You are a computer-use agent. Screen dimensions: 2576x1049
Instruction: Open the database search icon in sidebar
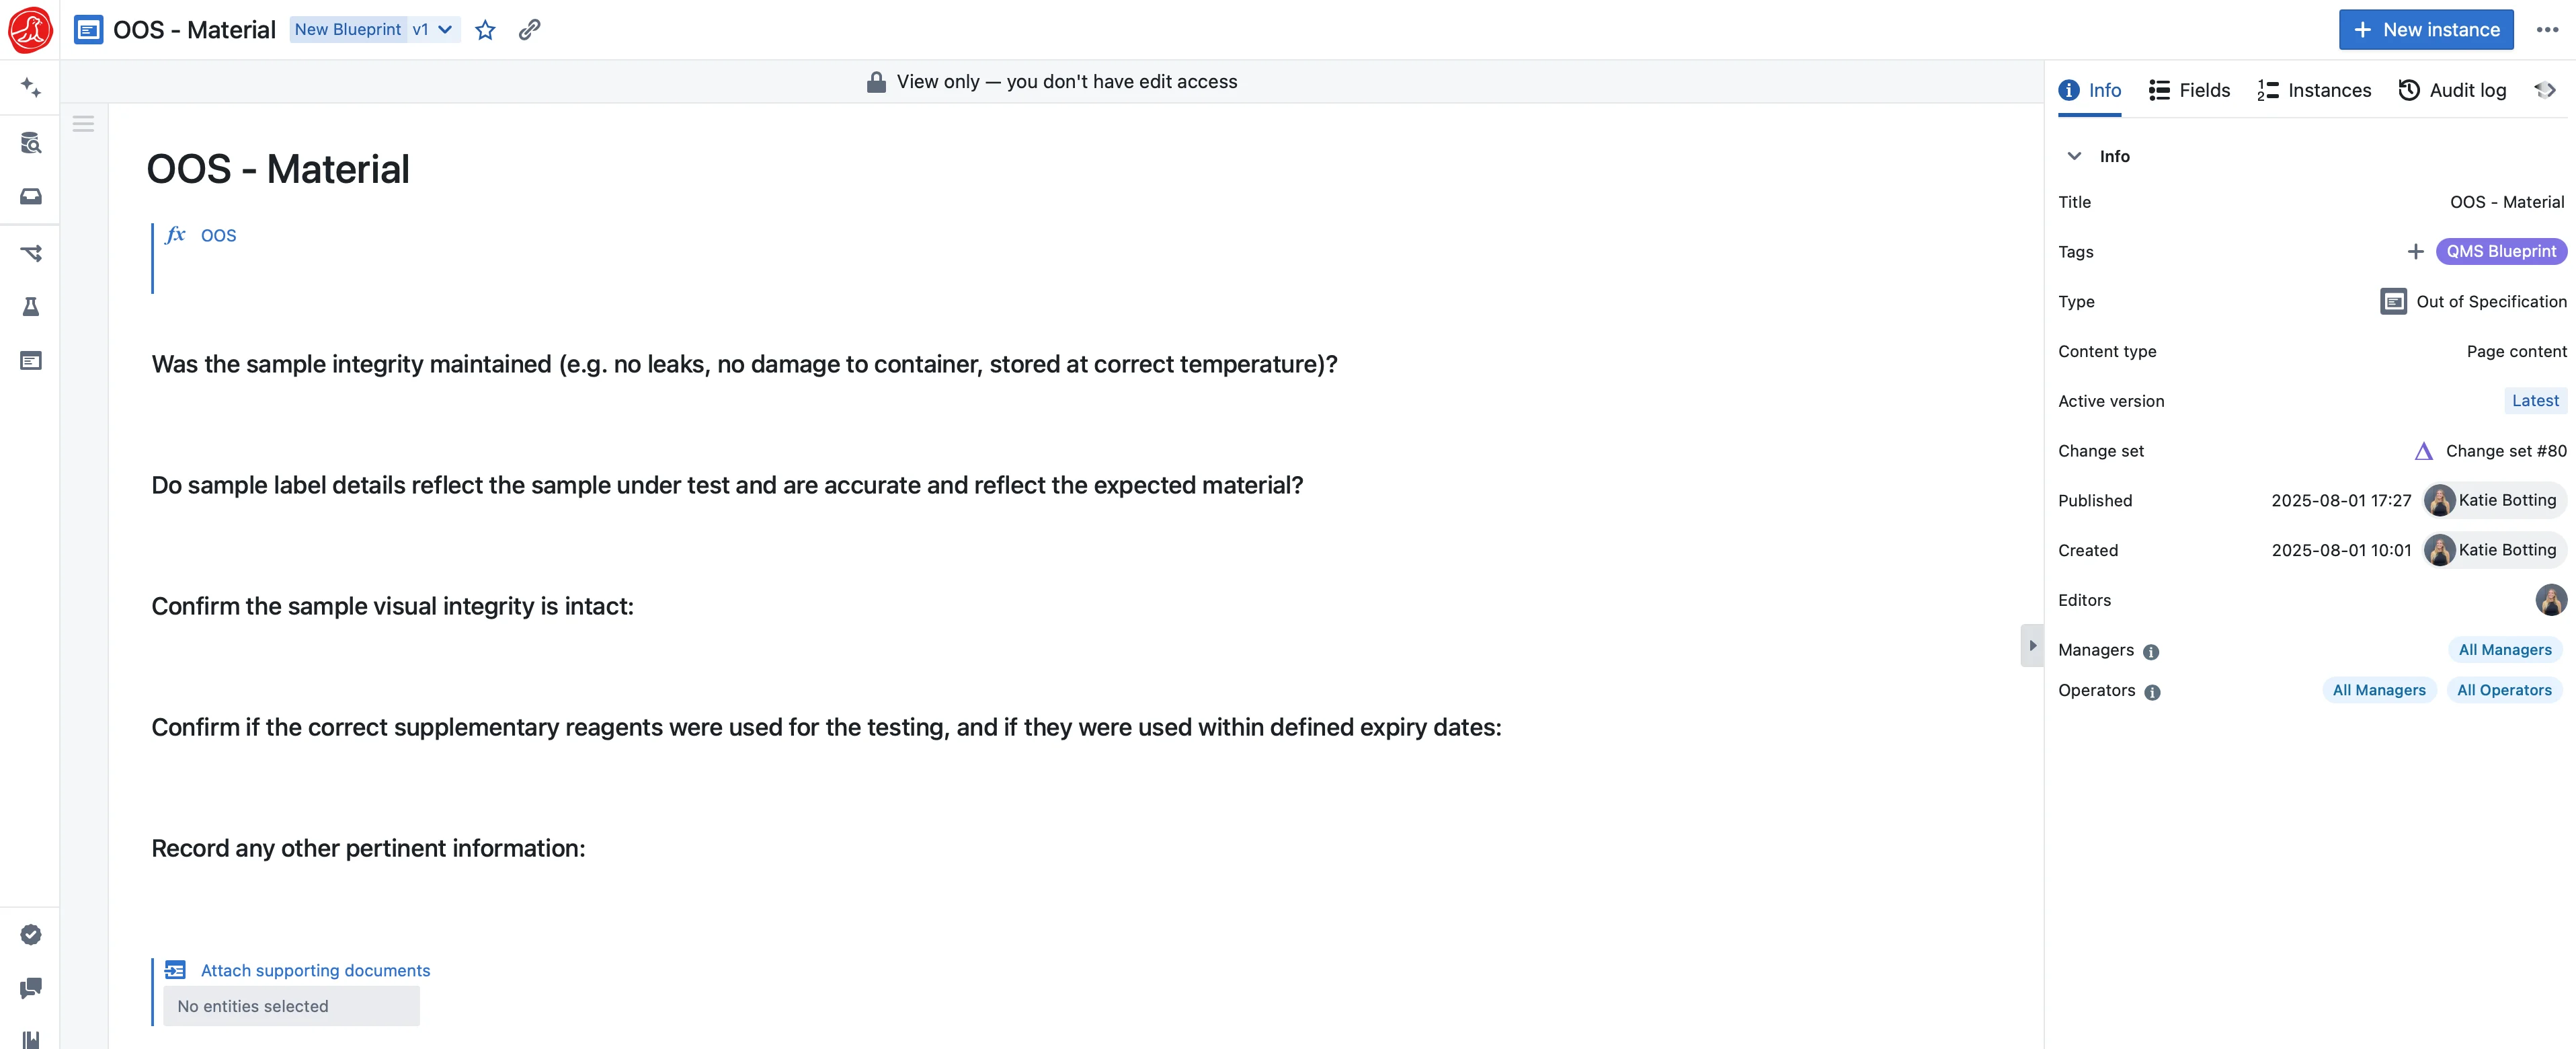pos(31,143)
